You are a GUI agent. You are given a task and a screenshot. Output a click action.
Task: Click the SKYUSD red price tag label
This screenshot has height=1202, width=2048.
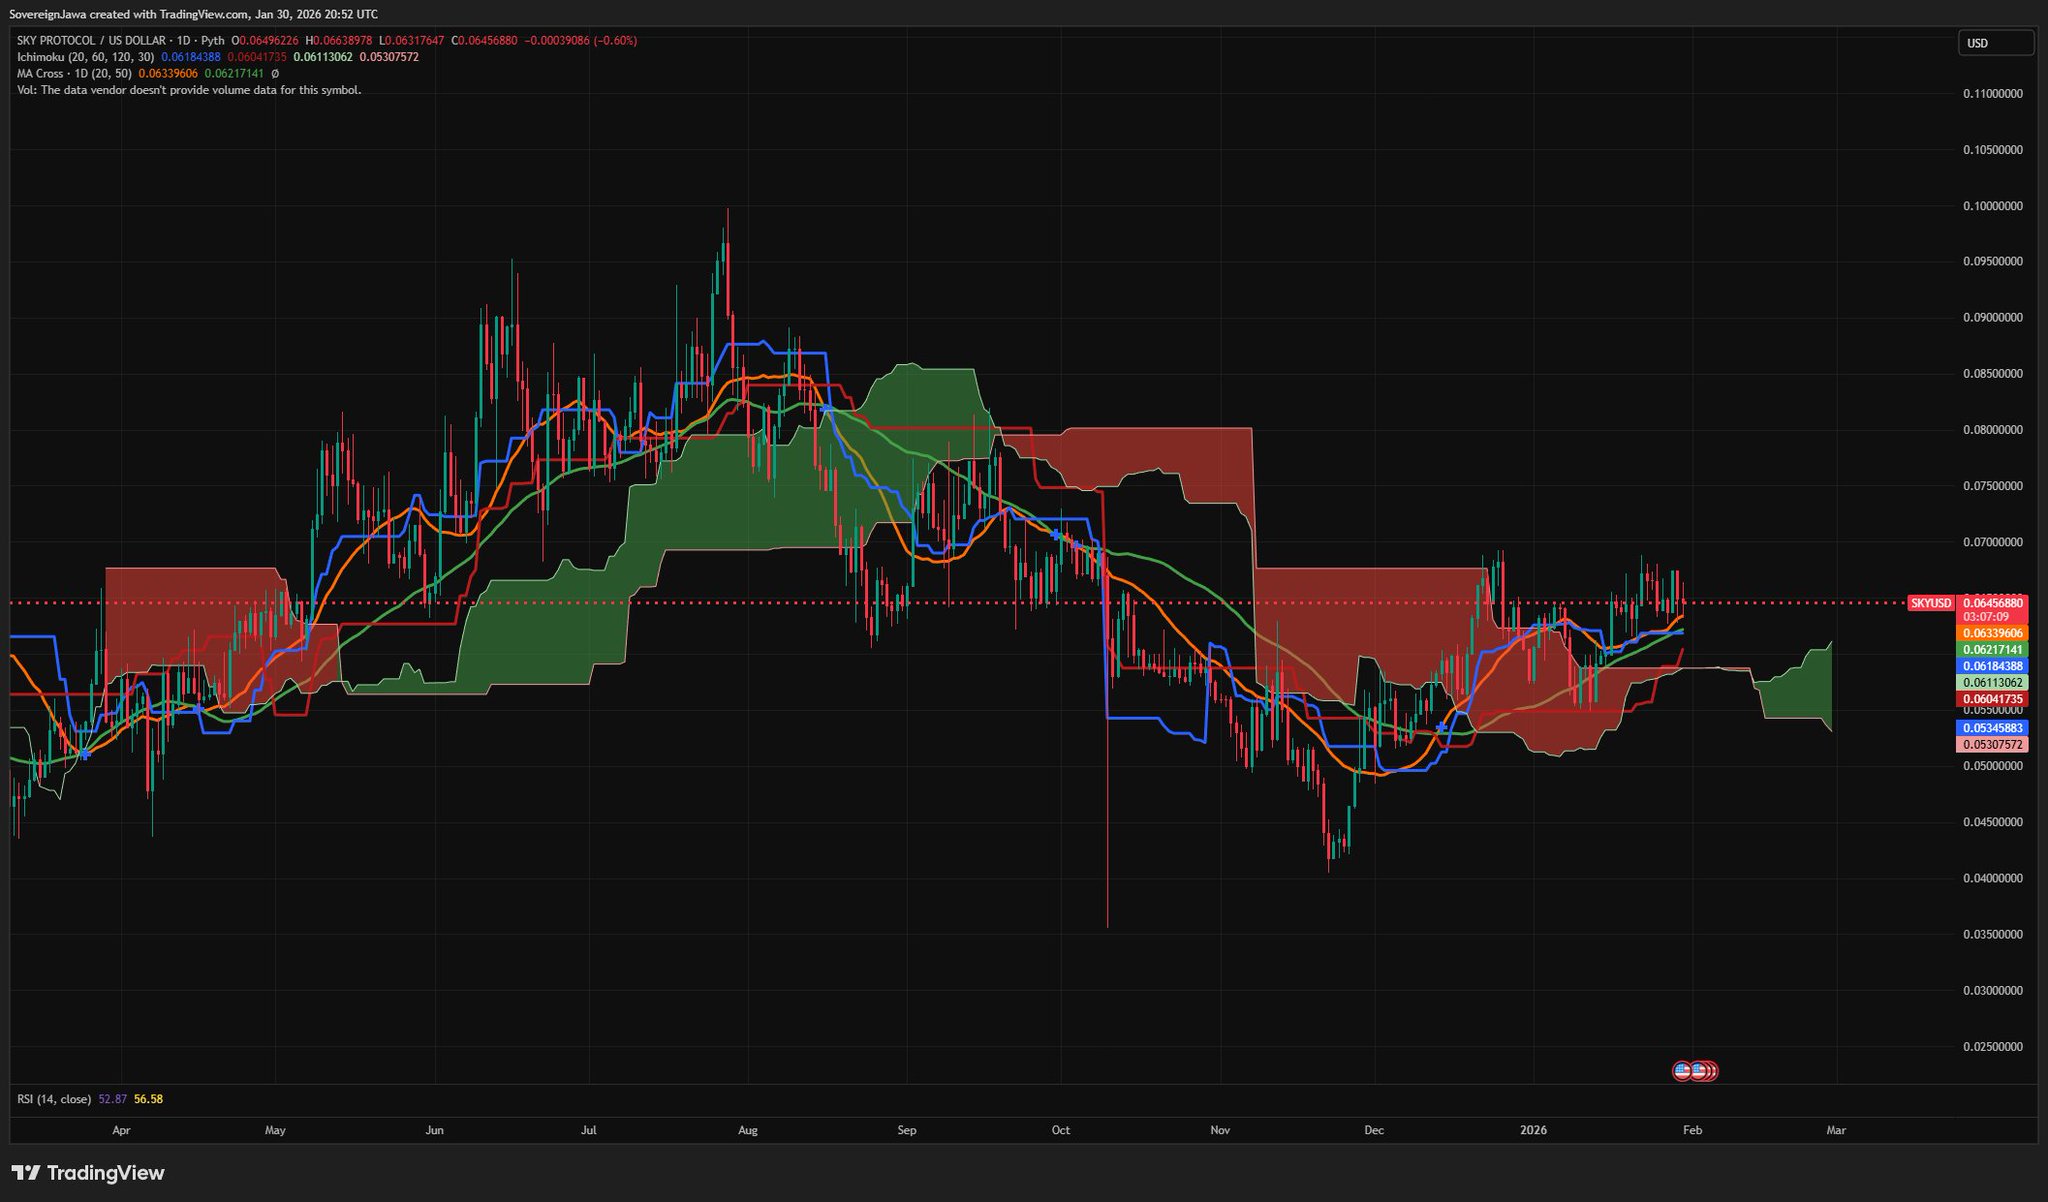tap(1930, 603)
